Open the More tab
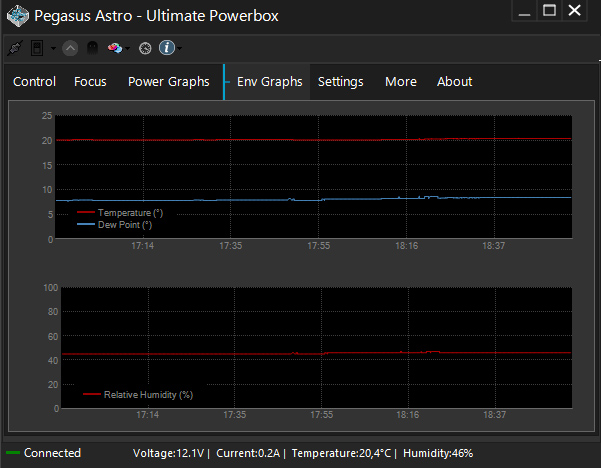This screenshot has height=468, width=601. (401, 82)
